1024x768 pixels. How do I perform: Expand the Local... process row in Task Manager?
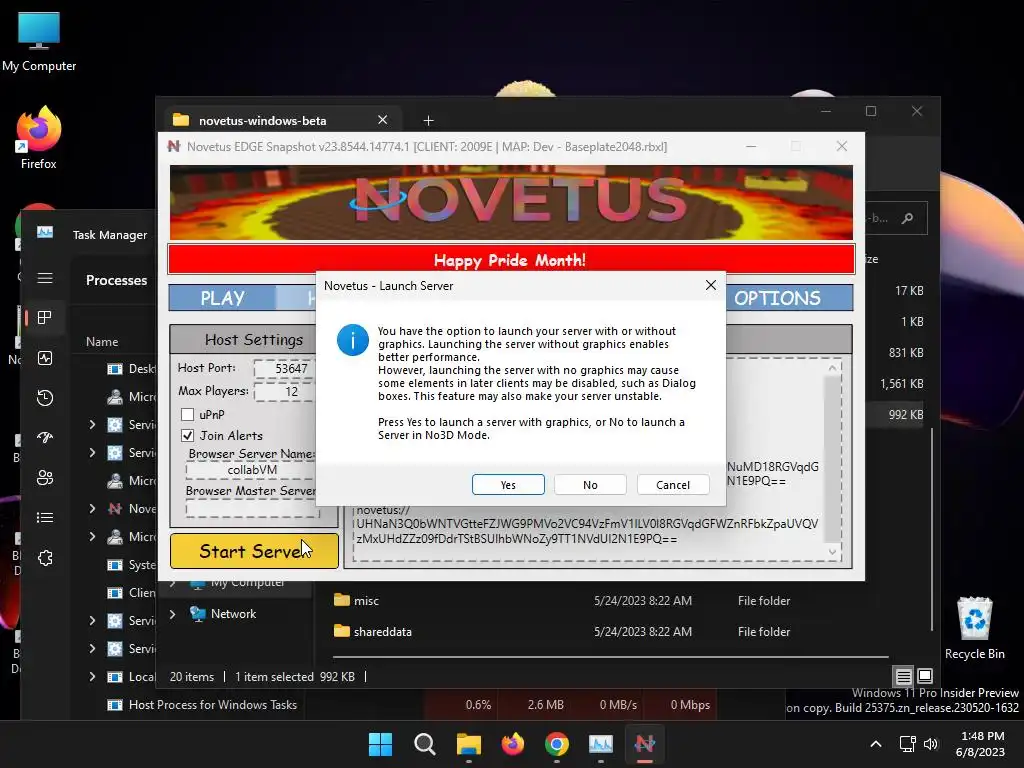[92, 677]
